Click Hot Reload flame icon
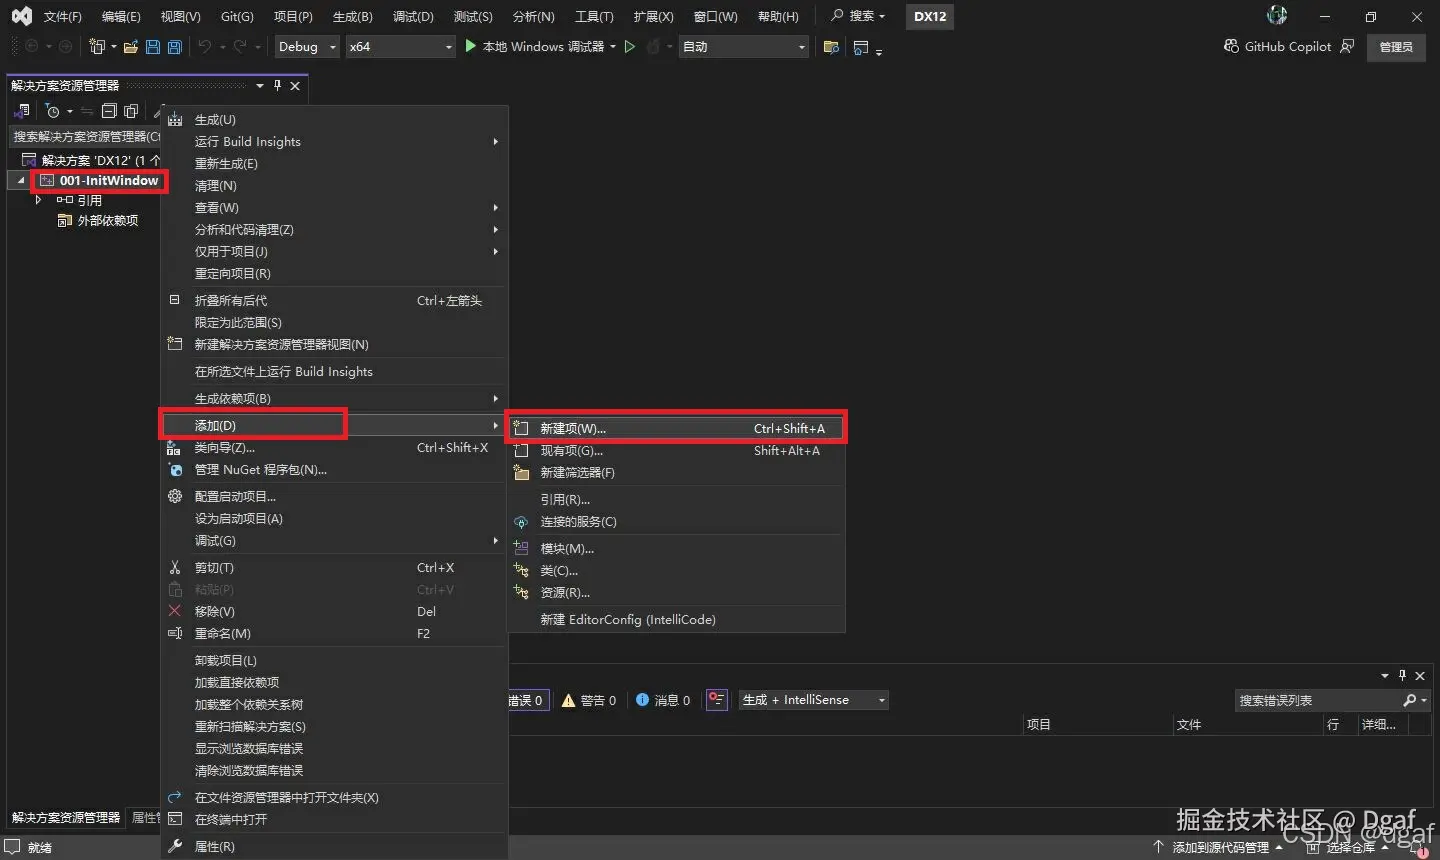Image resolution: width=1440 pixels, height=860 pixels. tap(653, 47)
